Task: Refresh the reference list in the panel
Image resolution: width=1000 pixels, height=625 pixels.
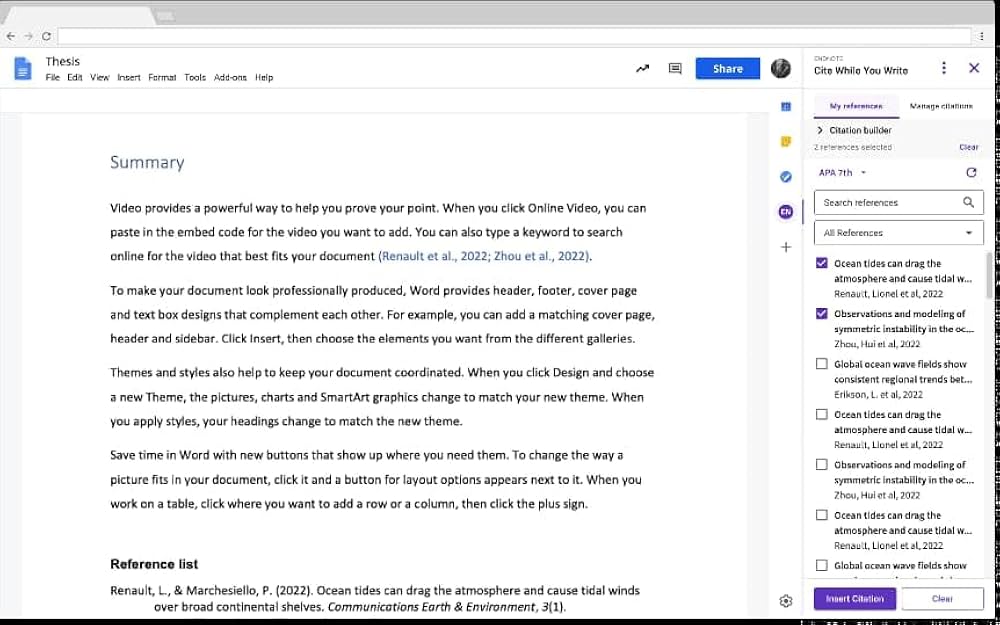Action: [x=971, y=172]
